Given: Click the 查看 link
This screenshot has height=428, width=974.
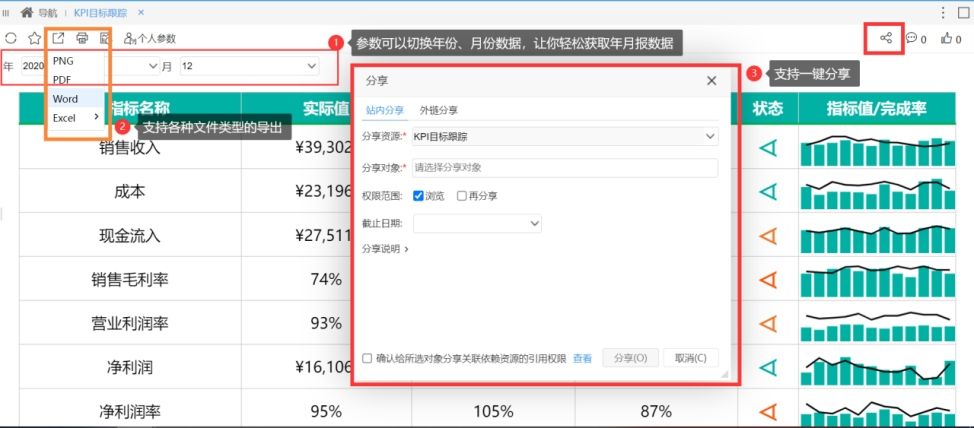Looking at the screenshot, I should click(x=582, y=358).
